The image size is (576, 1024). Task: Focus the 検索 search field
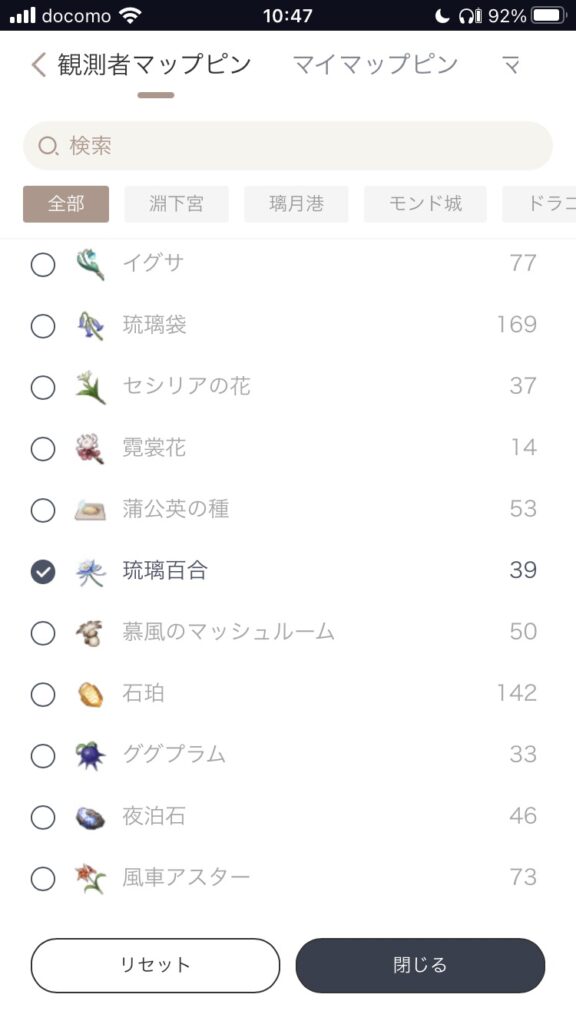click(x=288, y=146)
